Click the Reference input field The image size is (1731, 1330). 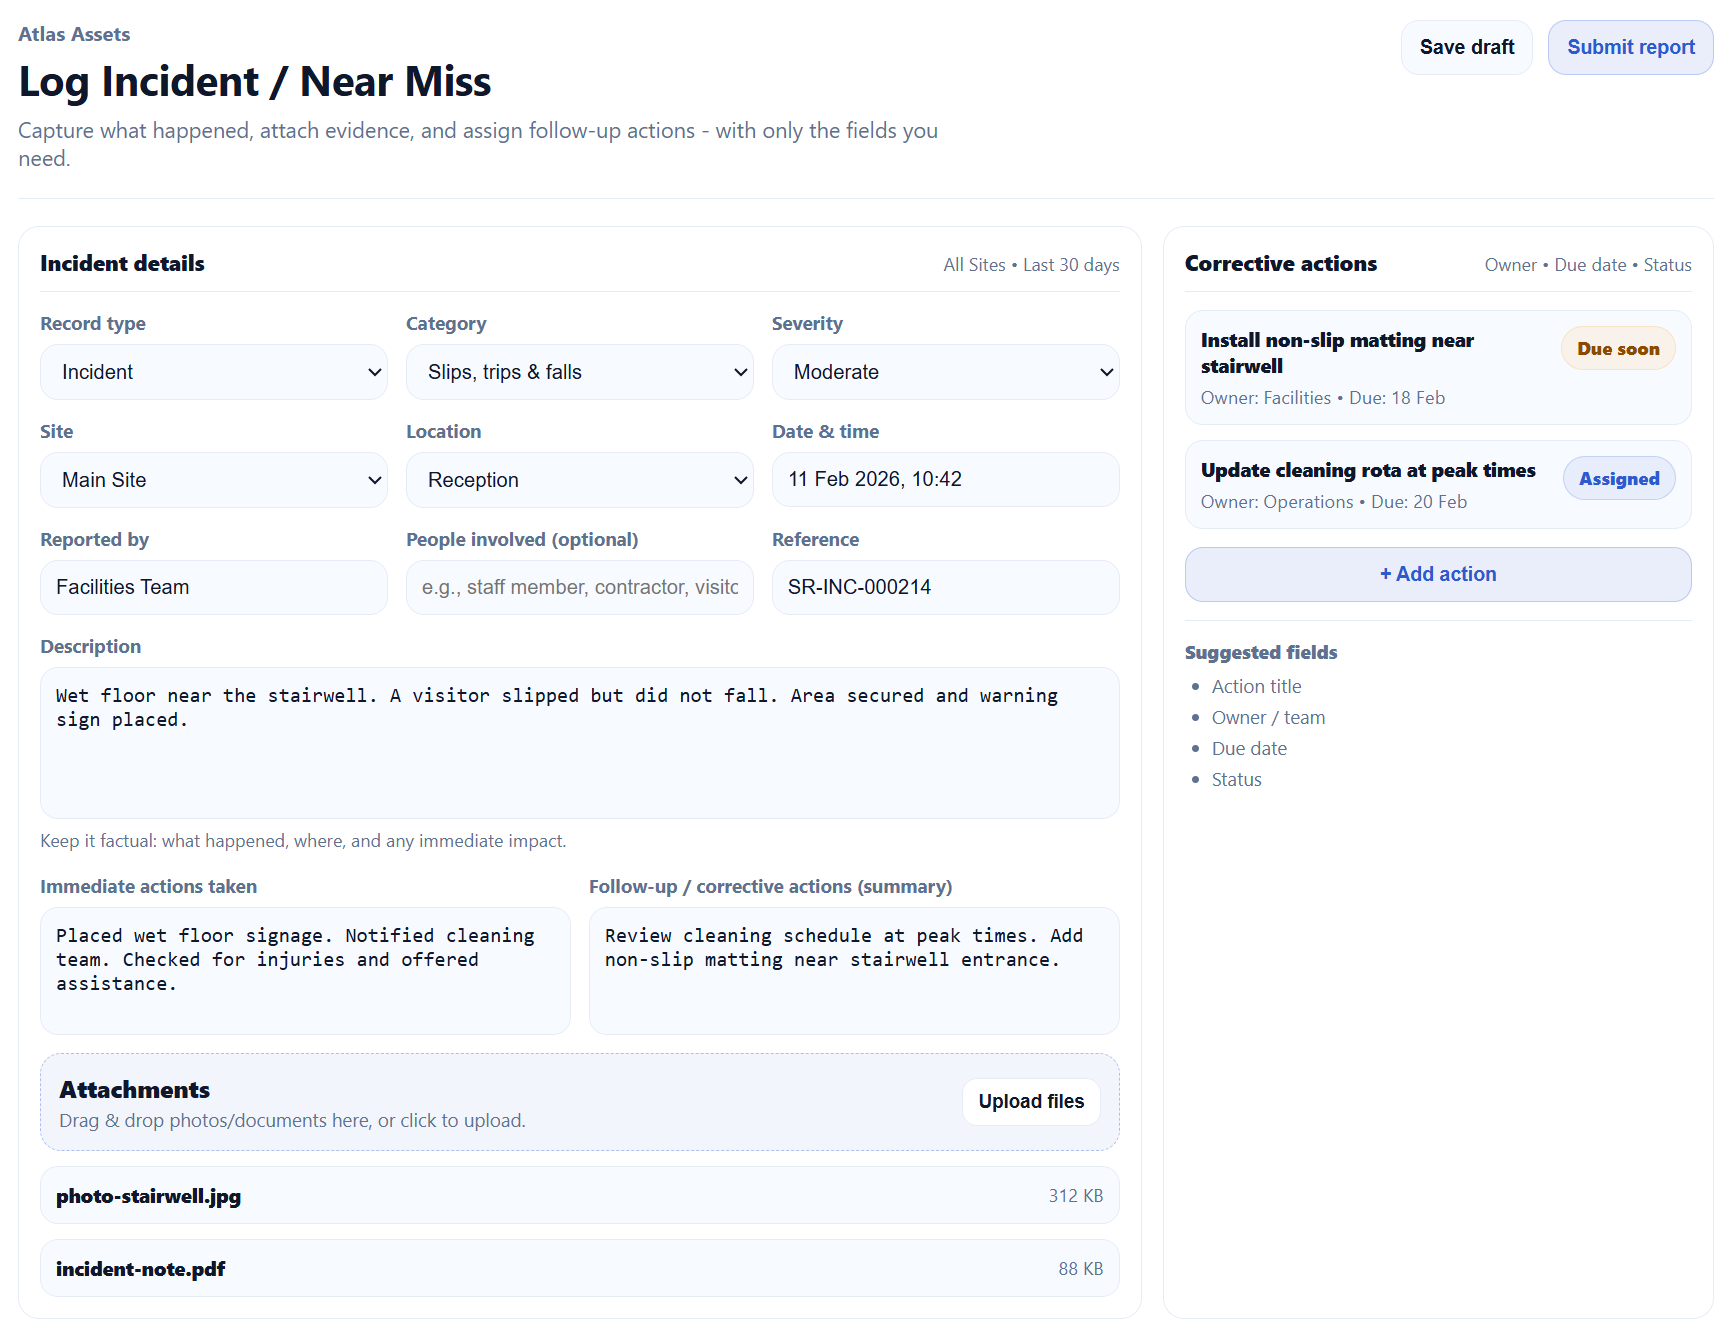click(945, 587)
